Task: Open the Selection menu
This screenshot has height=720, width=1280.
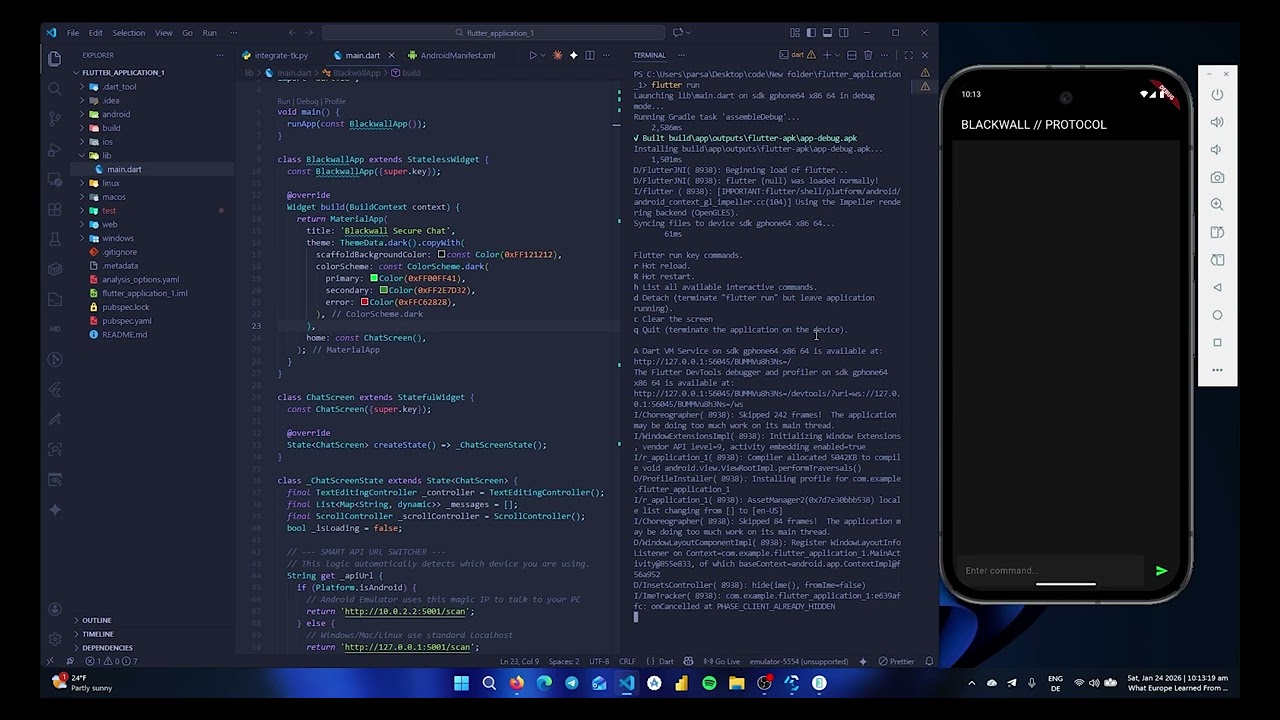Action: tap(128, 32)
